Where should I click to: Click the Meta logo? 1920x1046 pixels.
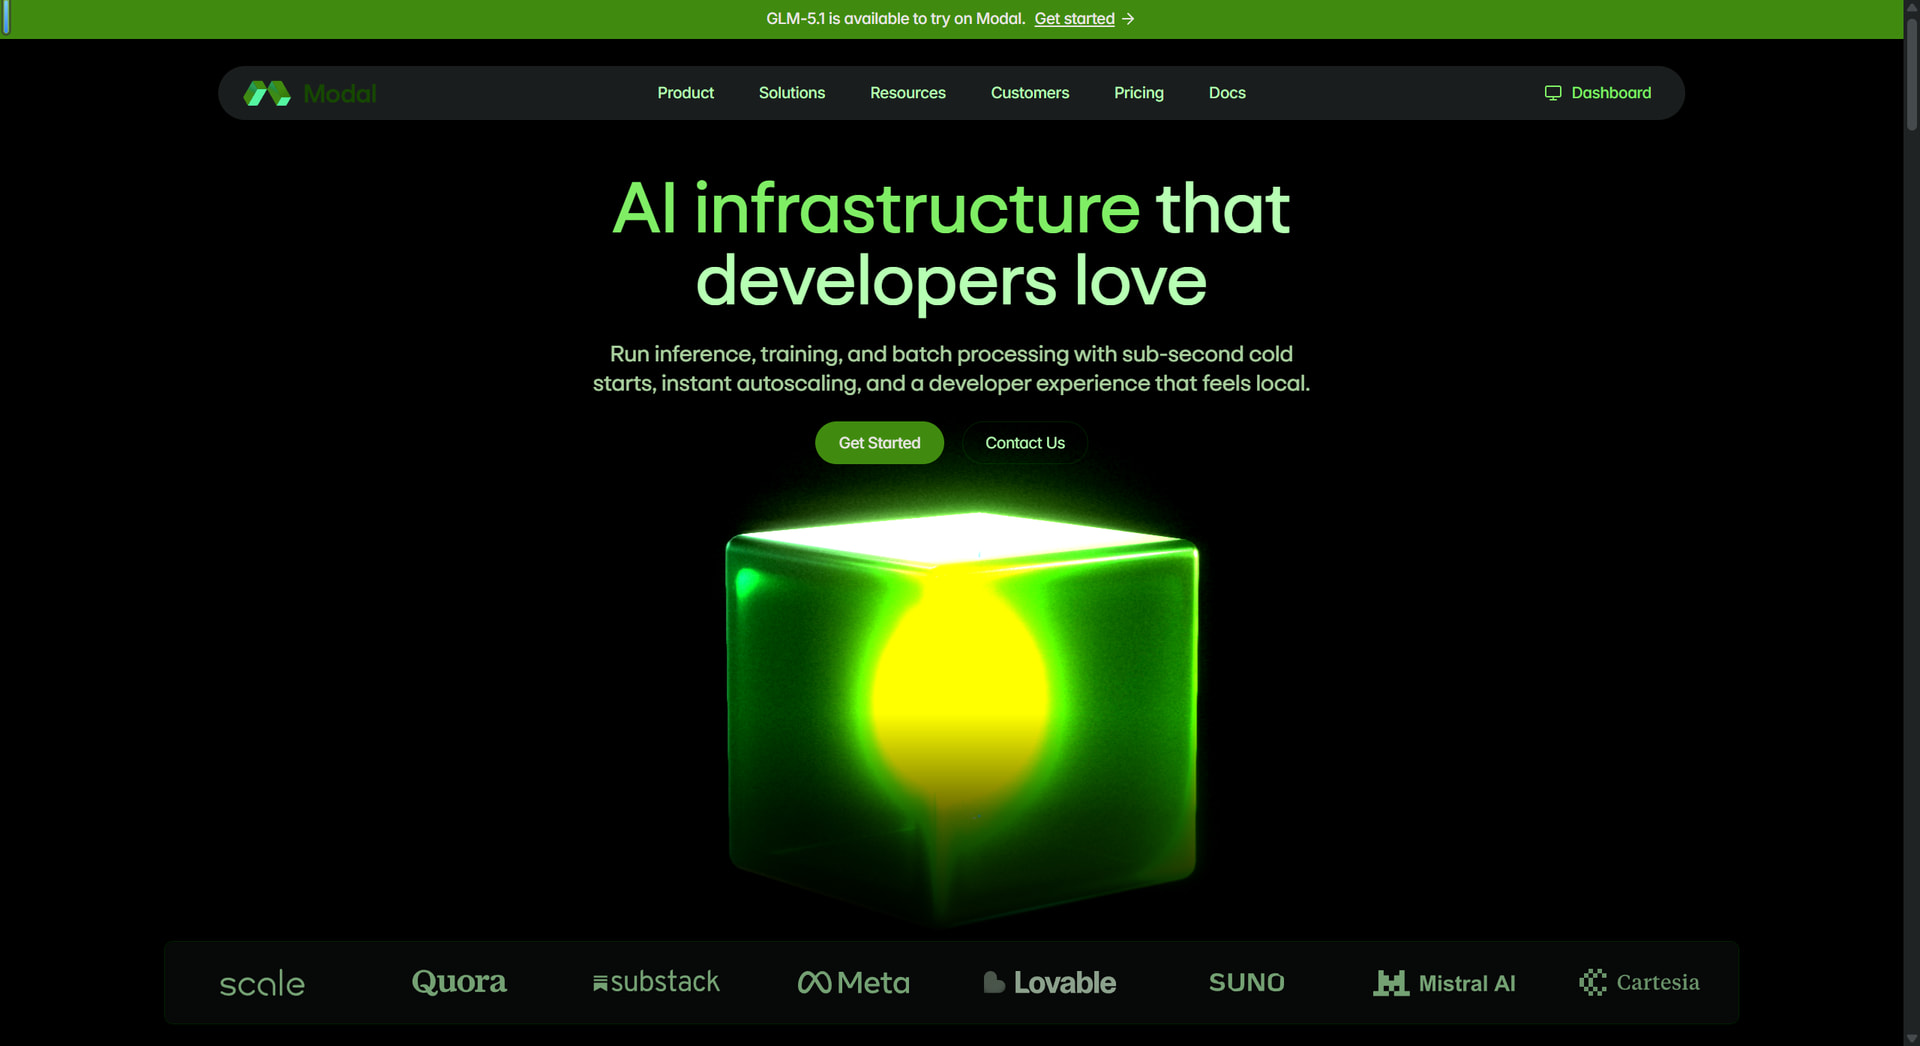[x=854, y=983]
